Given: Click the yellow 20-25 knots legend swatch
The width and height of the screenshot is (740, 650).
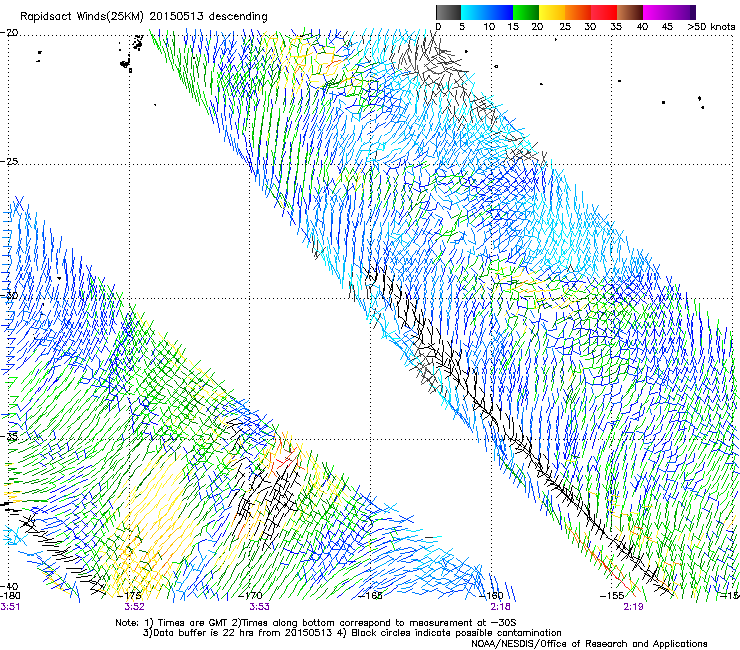Looking at the screenshot, I should click(x=552, y=12).
